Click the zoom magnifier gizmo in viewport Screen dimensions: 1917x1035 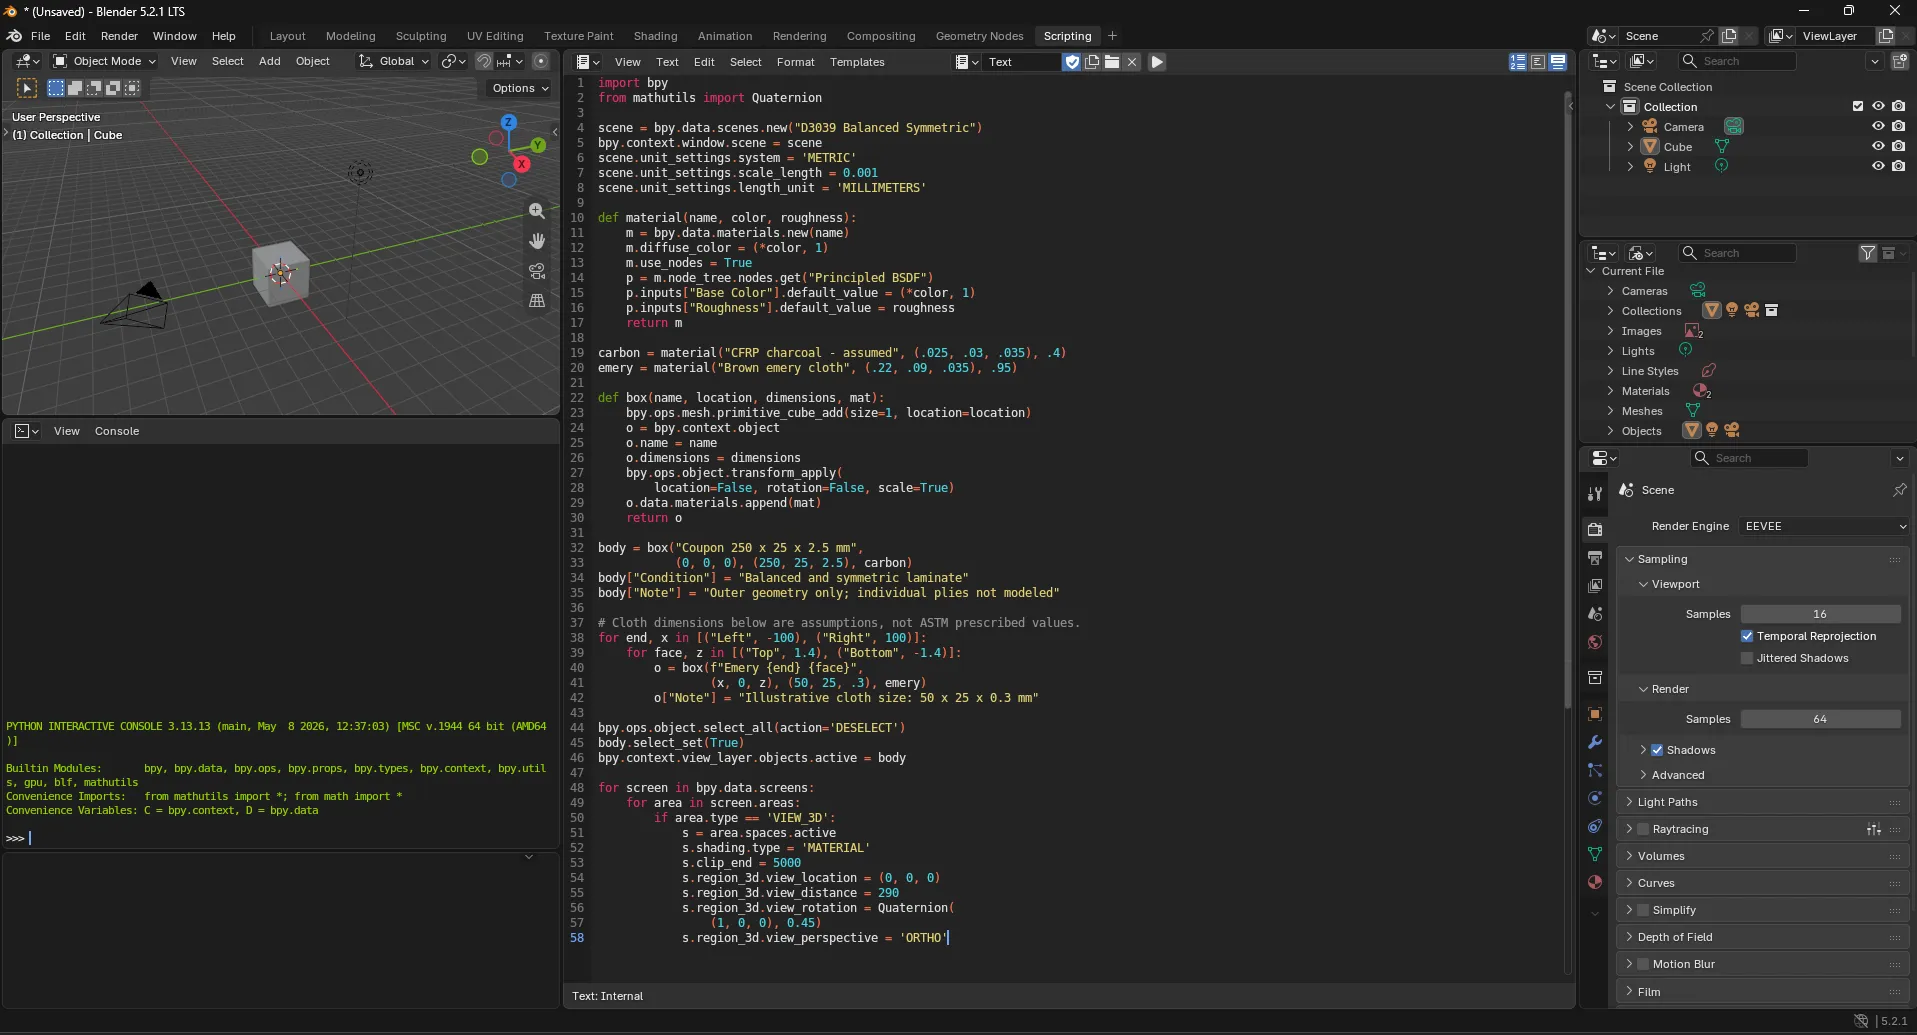[x=537, y=211]
